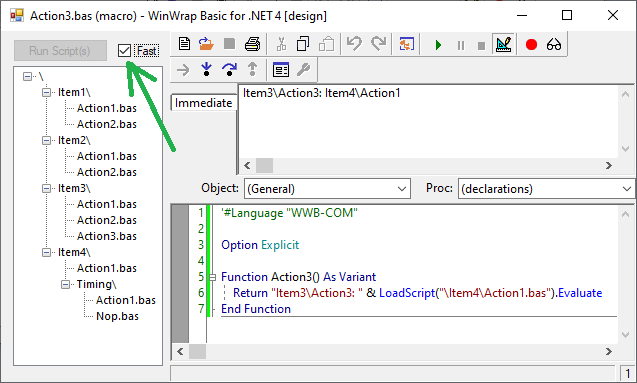Screen dimensions: 637x383
Task: Stop macro execution with square icon
Action: [481, 45]
